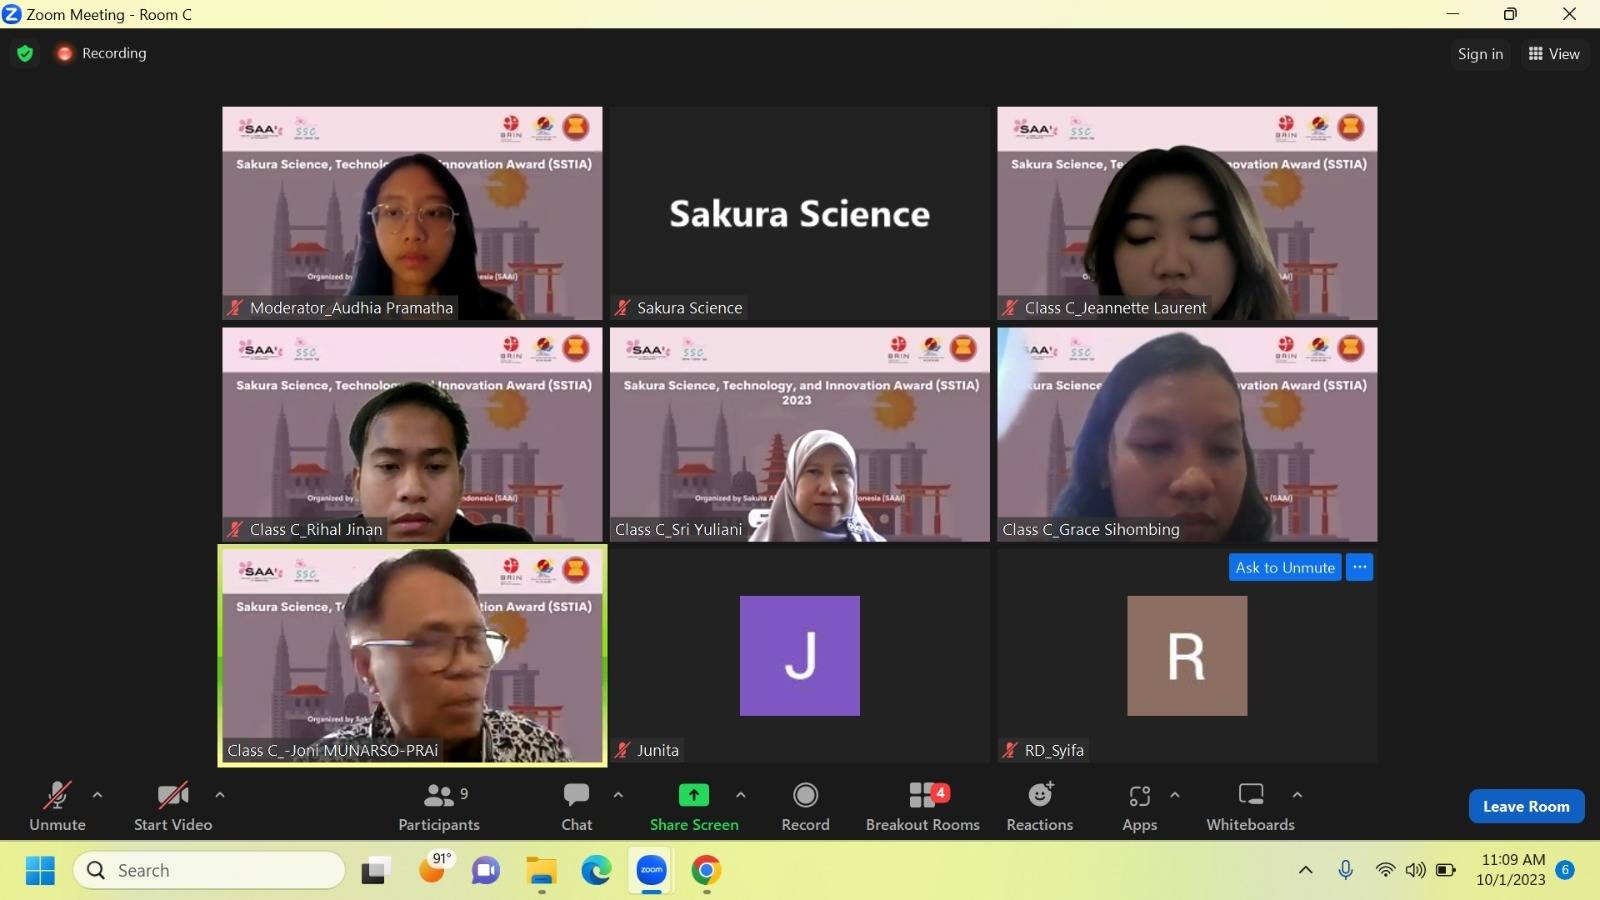Screen dimensions: 1600x900
Task: Open the Whiteboards tool
Action: 1250,806
